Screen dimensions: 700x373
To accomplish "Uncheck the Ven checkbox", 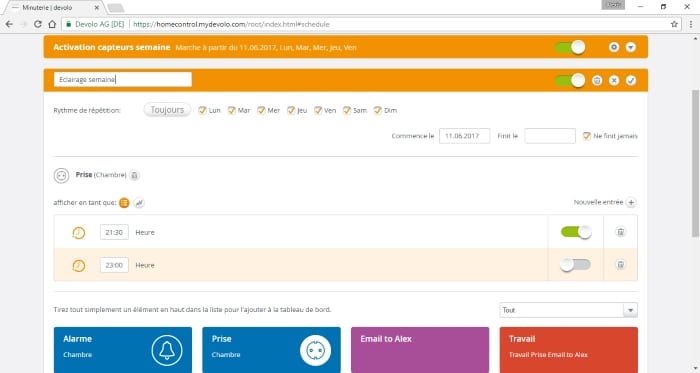I will (x=318, y=110).
